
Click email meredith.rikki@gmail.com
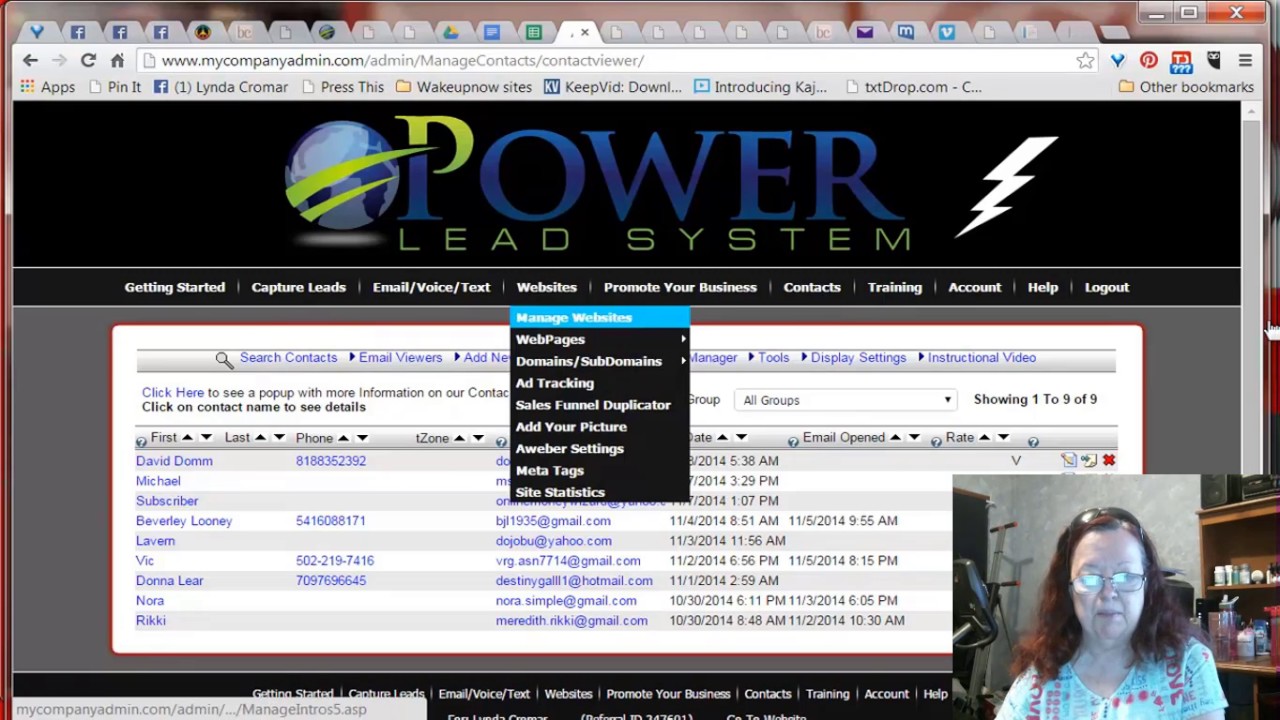point(571,621)
